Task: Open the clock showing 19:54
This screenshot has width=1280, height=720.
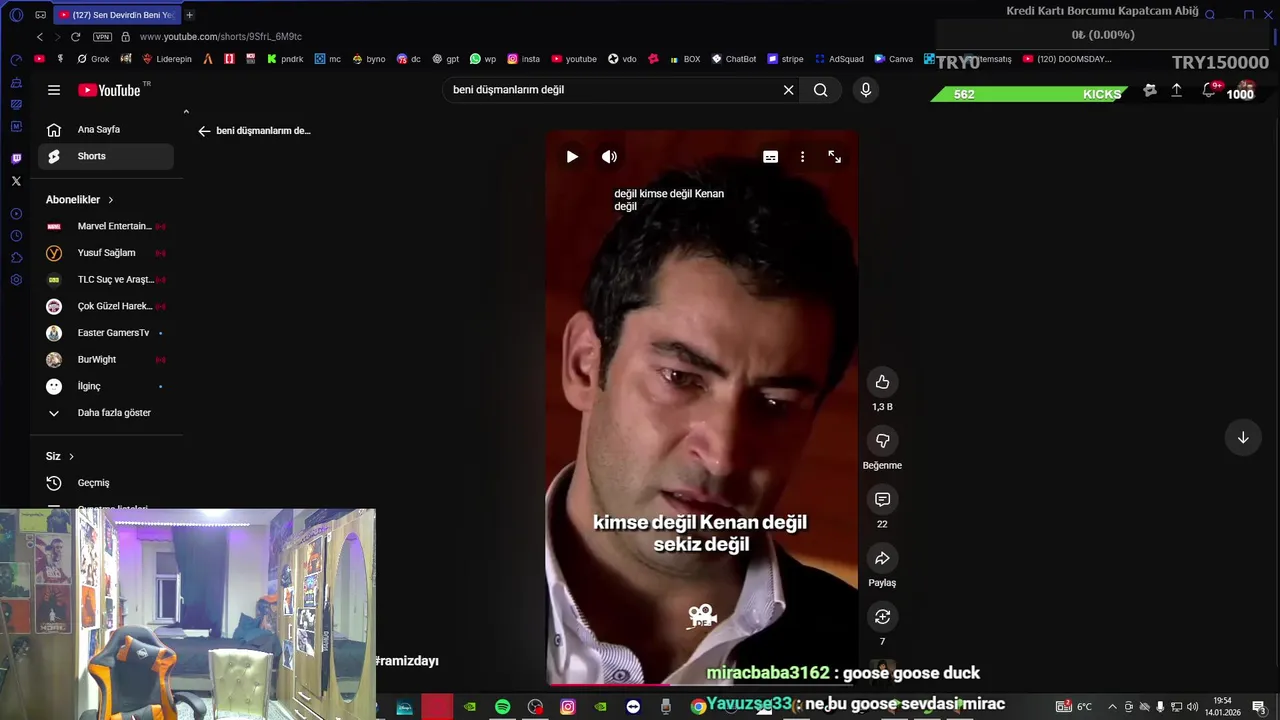Action: pyautogui.click(x=1222, y=707)
